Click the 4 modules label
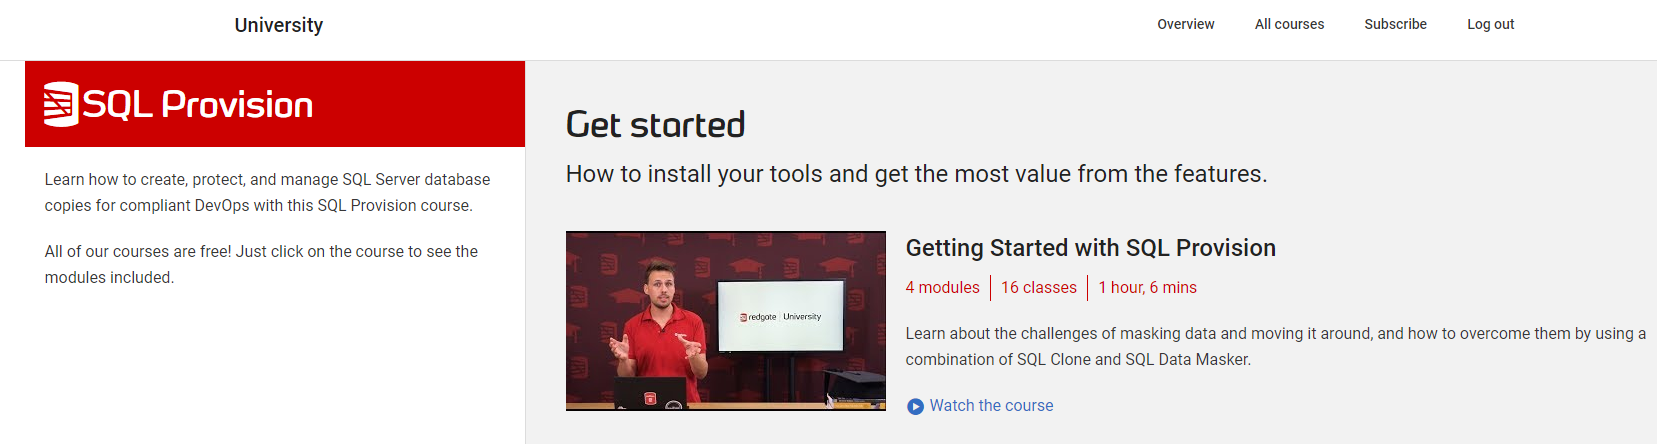Image resolution: width=1657 pixels, height=444 pixels. pos(942,287)
